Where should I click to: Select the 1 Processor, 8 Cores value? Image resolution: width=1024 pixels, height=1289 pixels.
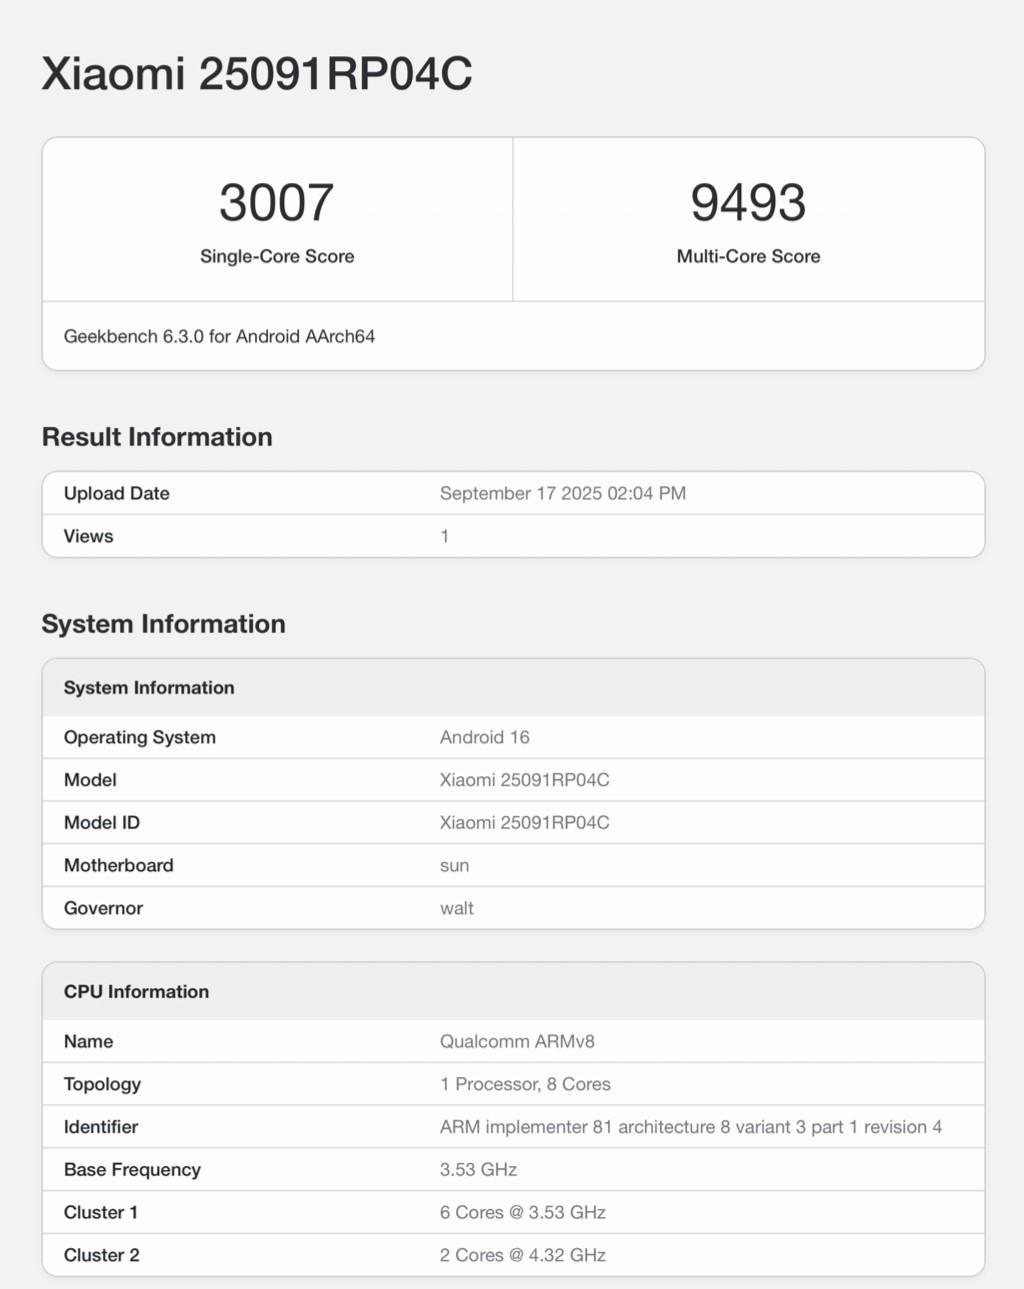(526, 1084)
